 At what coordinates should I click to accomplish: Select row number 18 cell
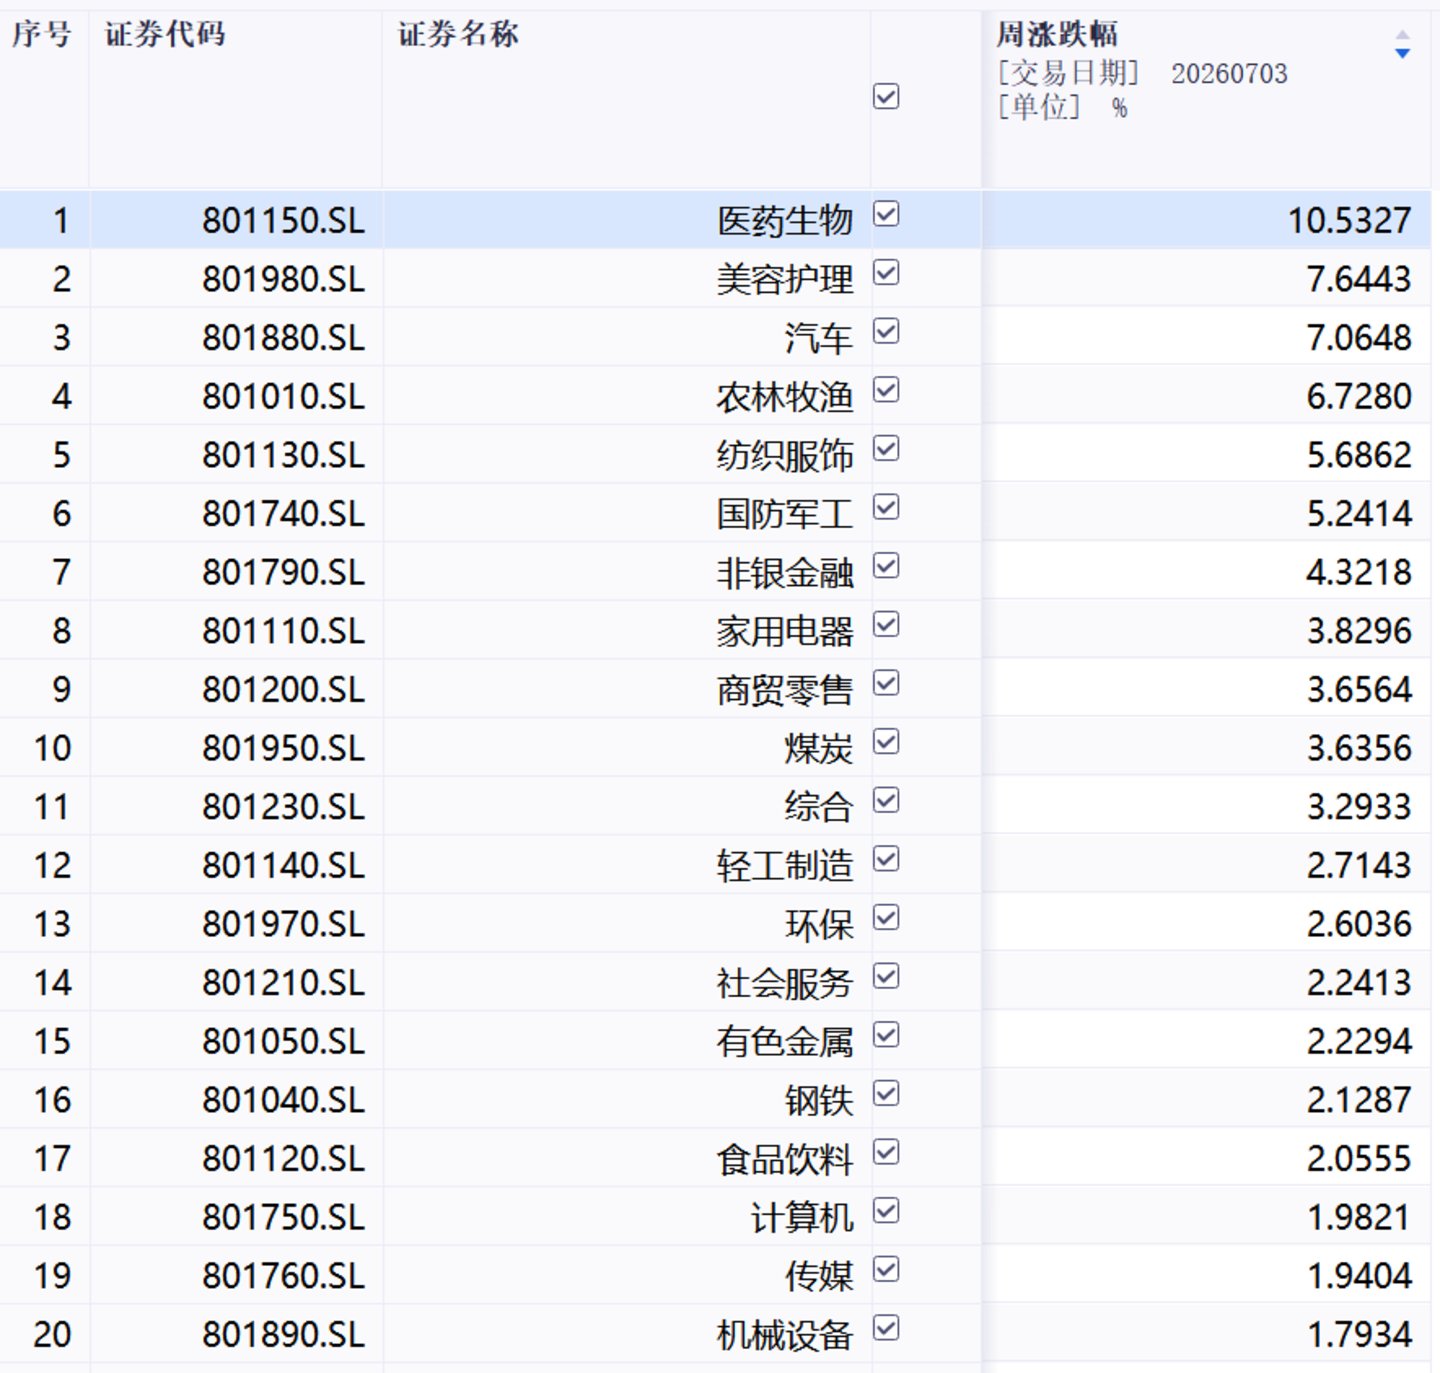point(45,1217)
